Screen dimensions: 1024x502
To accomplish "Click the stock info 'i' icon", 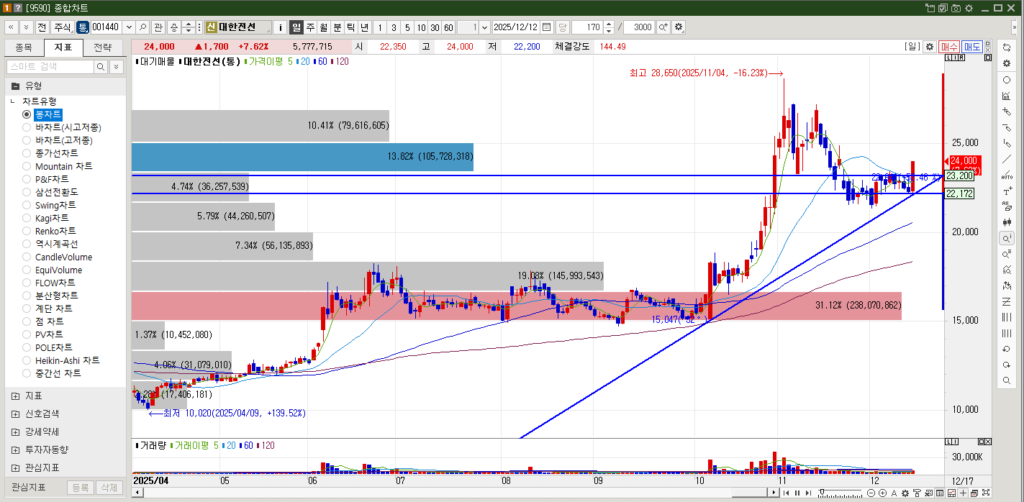I will pyautogui.click(x=280, y=27).
